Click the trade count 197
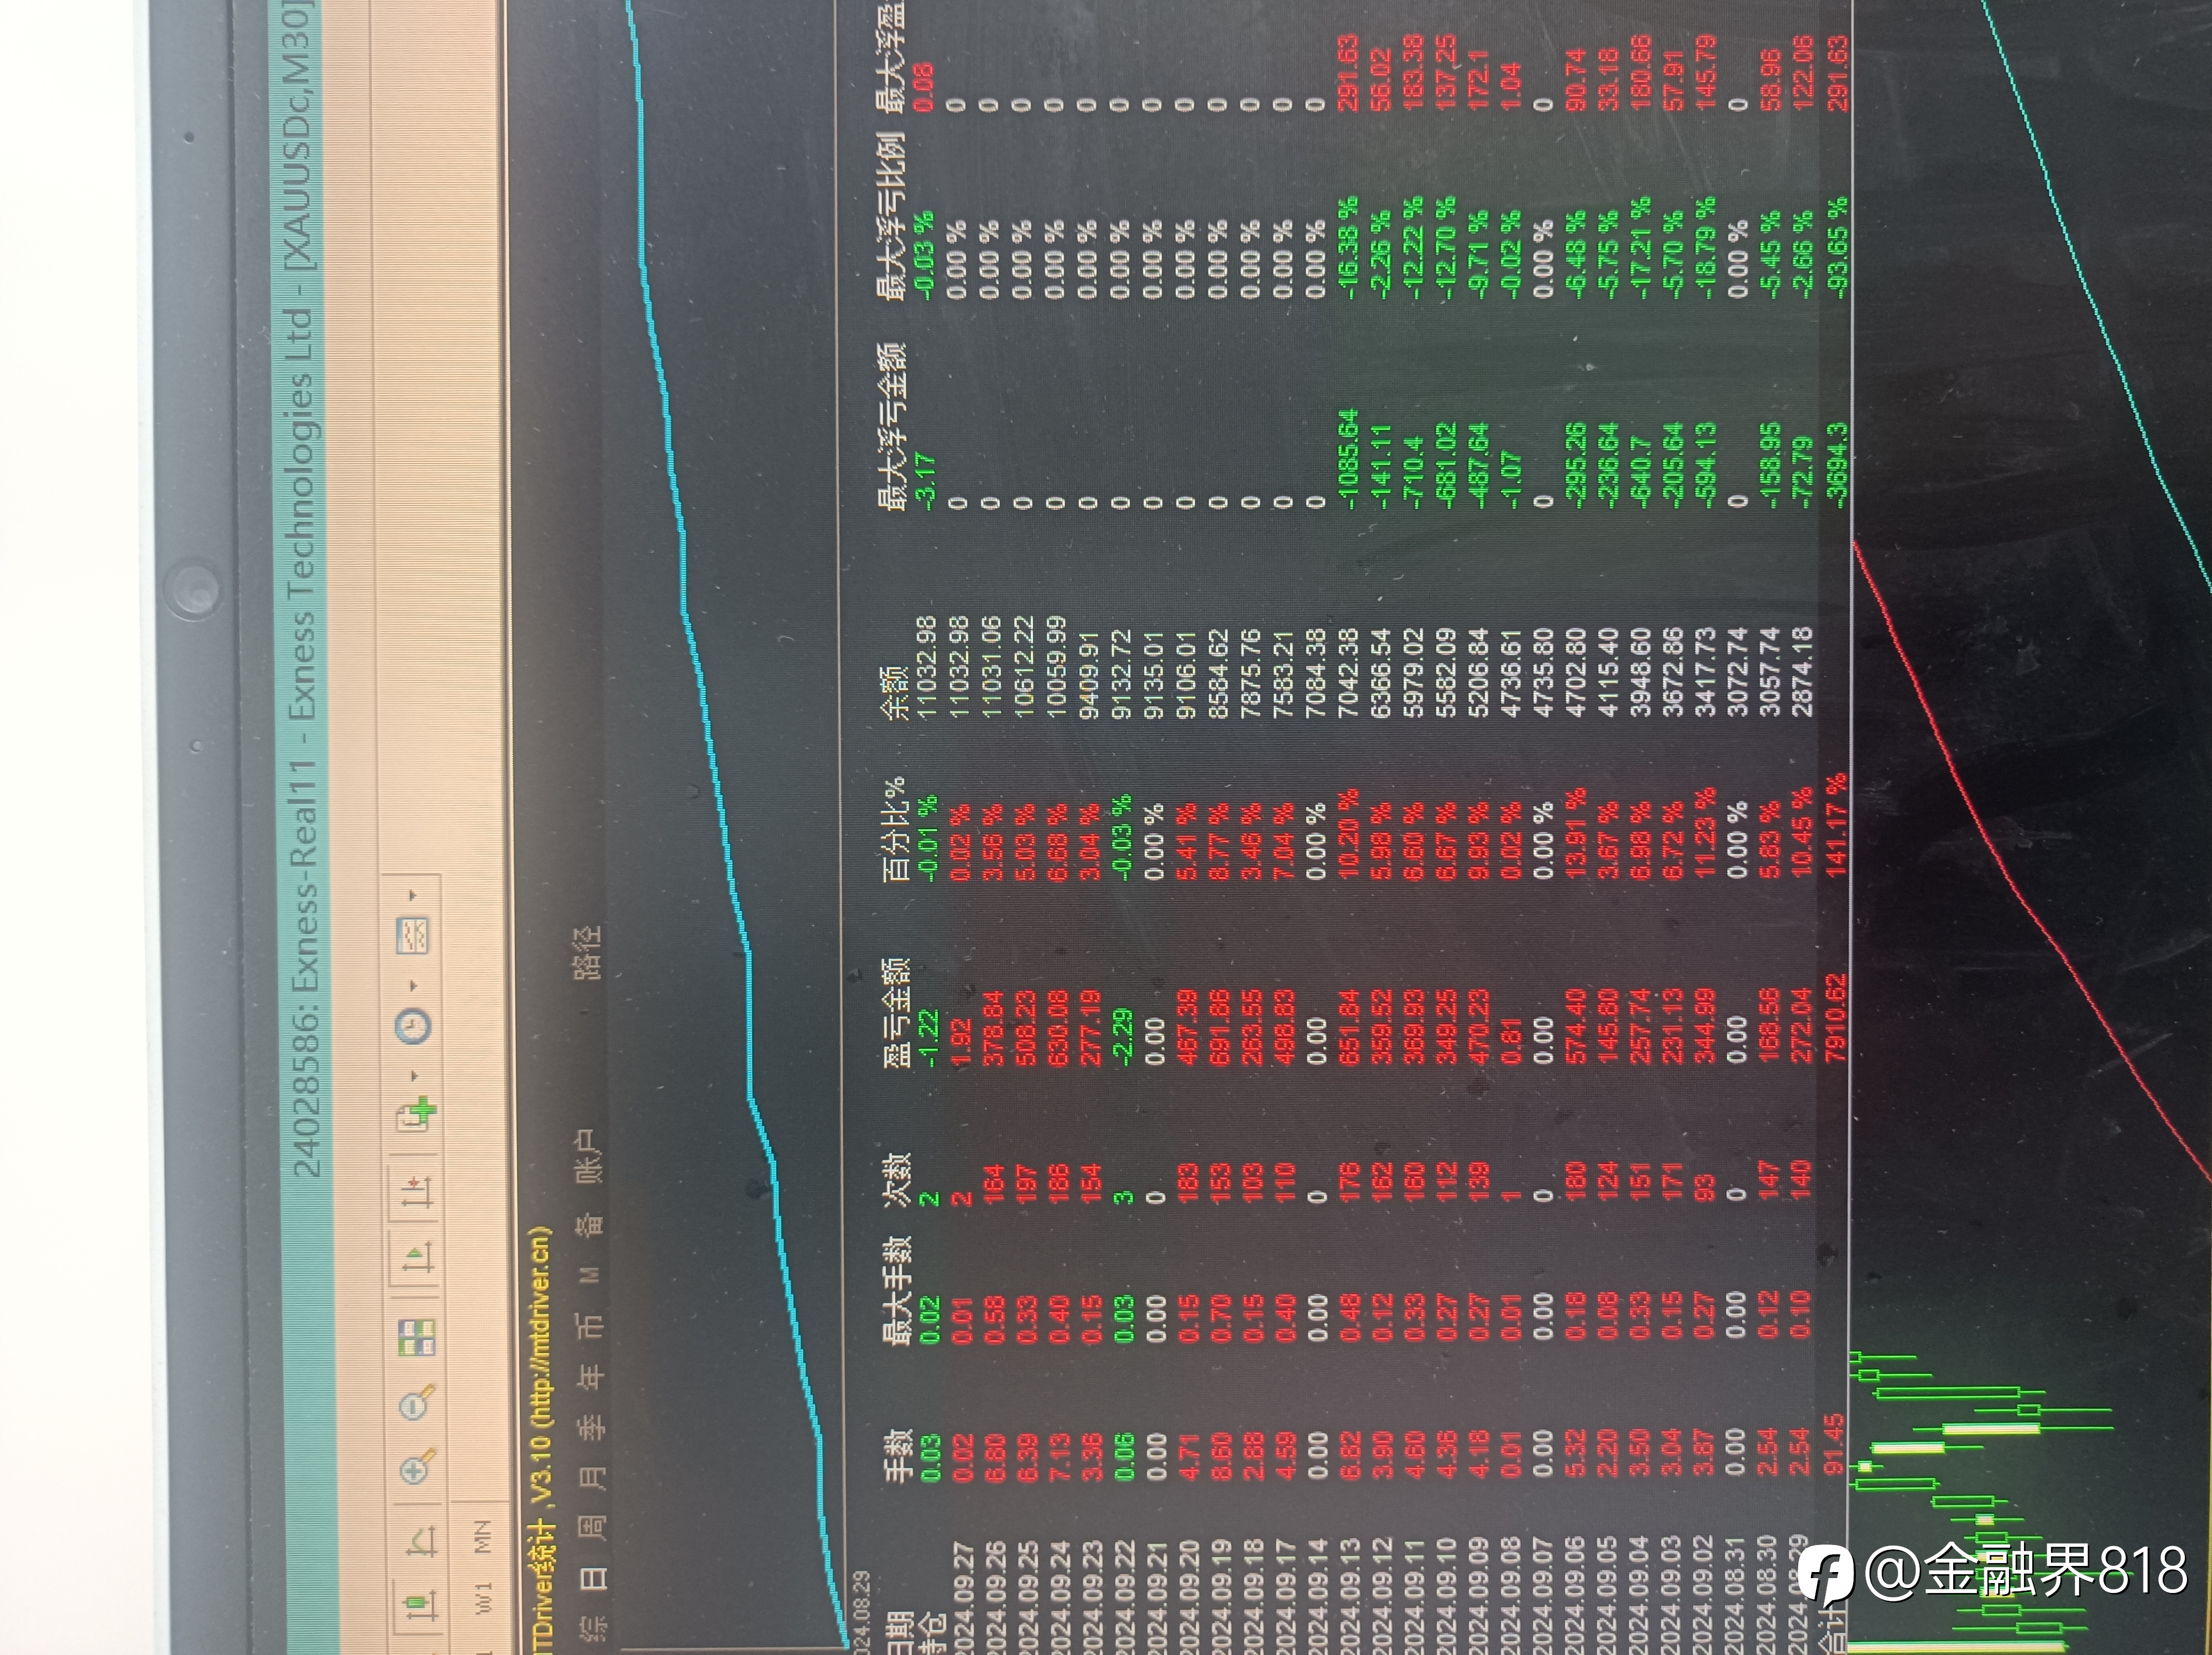Screen dimensions: 2212x1655 pyautogui.click(x=1025, y=1185)
